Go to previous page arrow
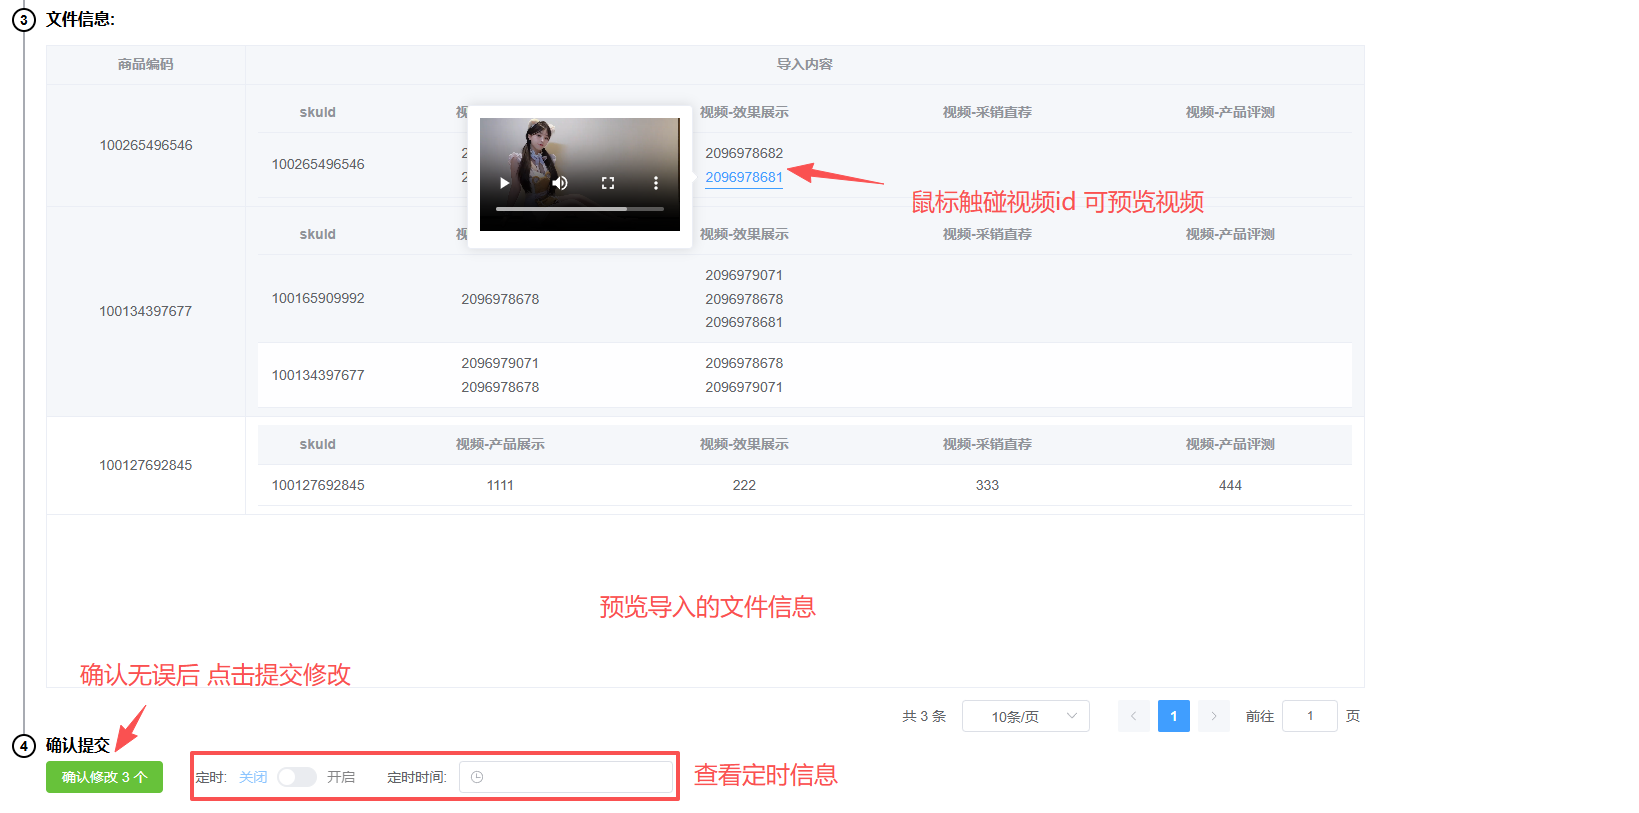This screenshot has height=813, width=1639. 1133,716
